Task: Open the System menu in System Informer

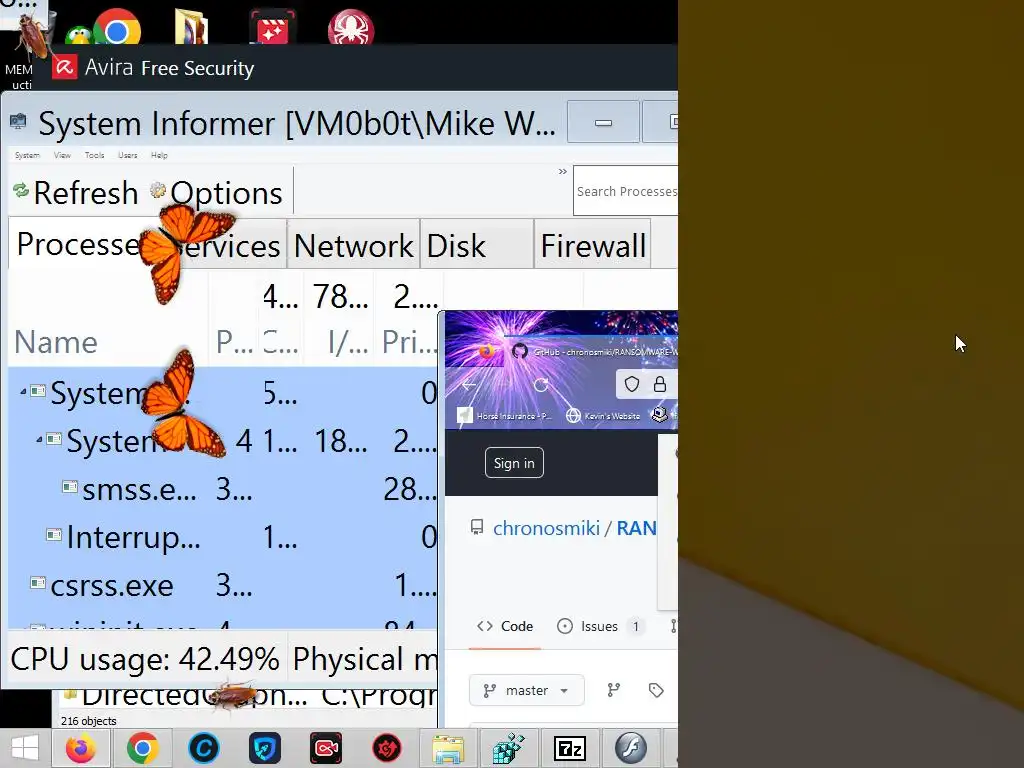Action: (x=27, y=155)
